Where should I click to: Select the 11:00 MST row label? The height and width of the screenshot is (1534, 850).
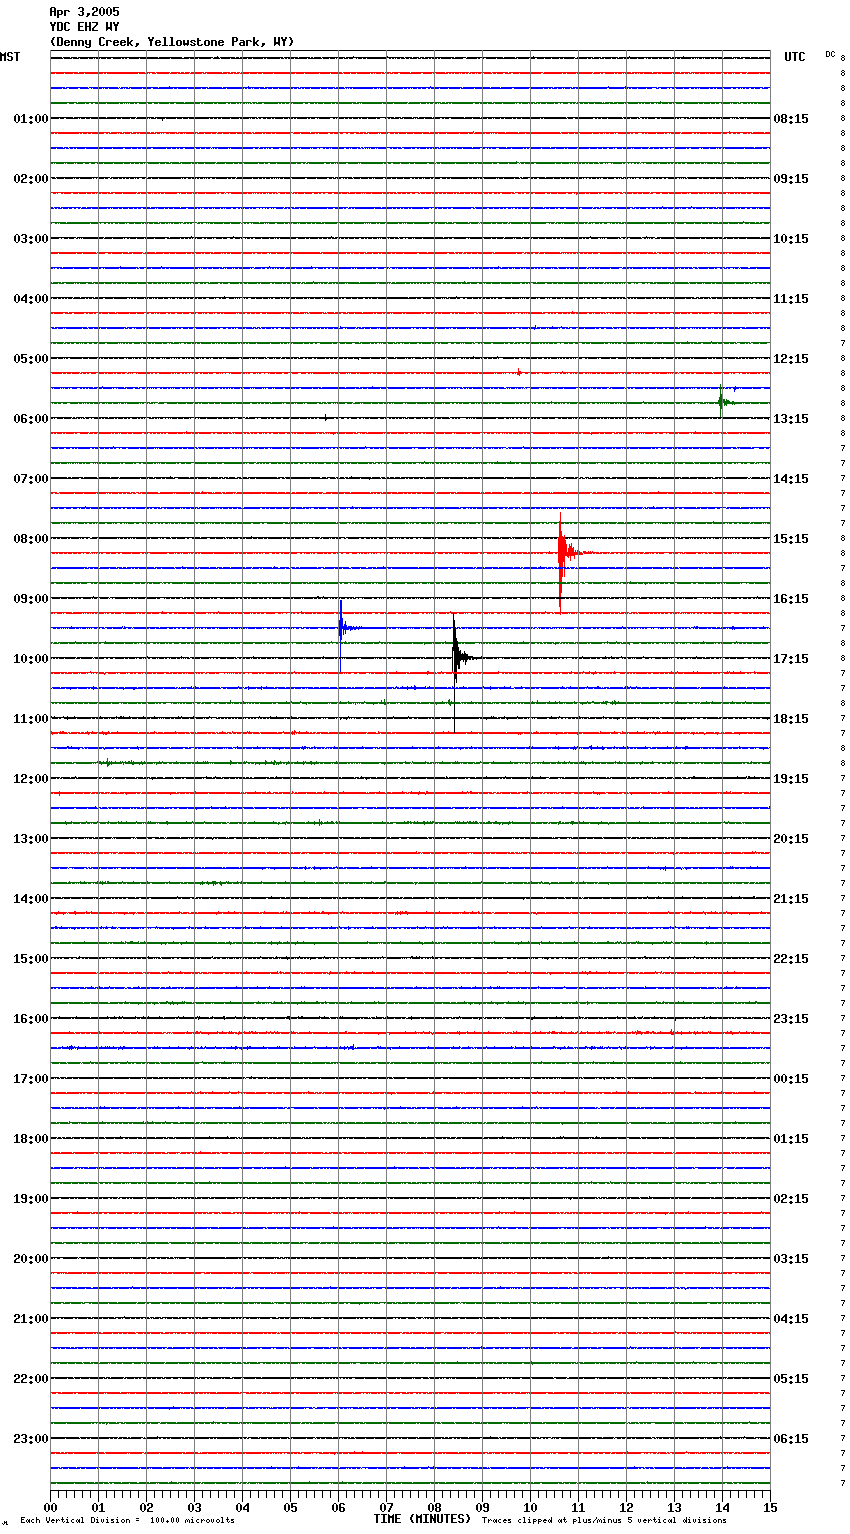[x=30, y=719]
